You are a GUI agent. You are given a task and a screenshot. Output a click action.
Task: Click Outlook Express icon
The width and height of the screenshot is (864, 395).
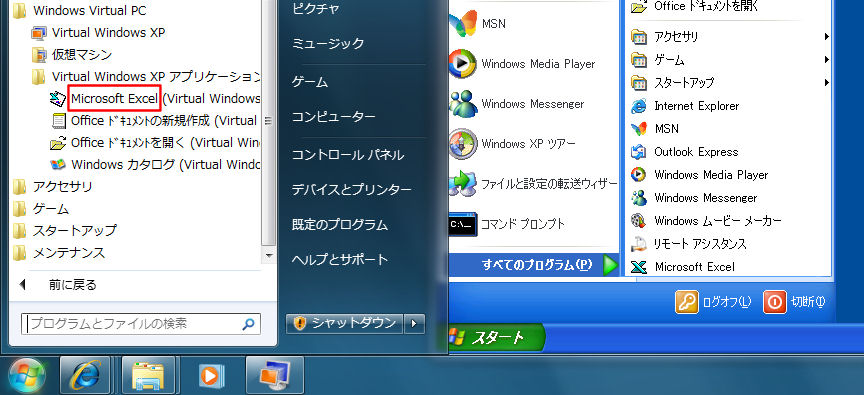click(639, 151)
